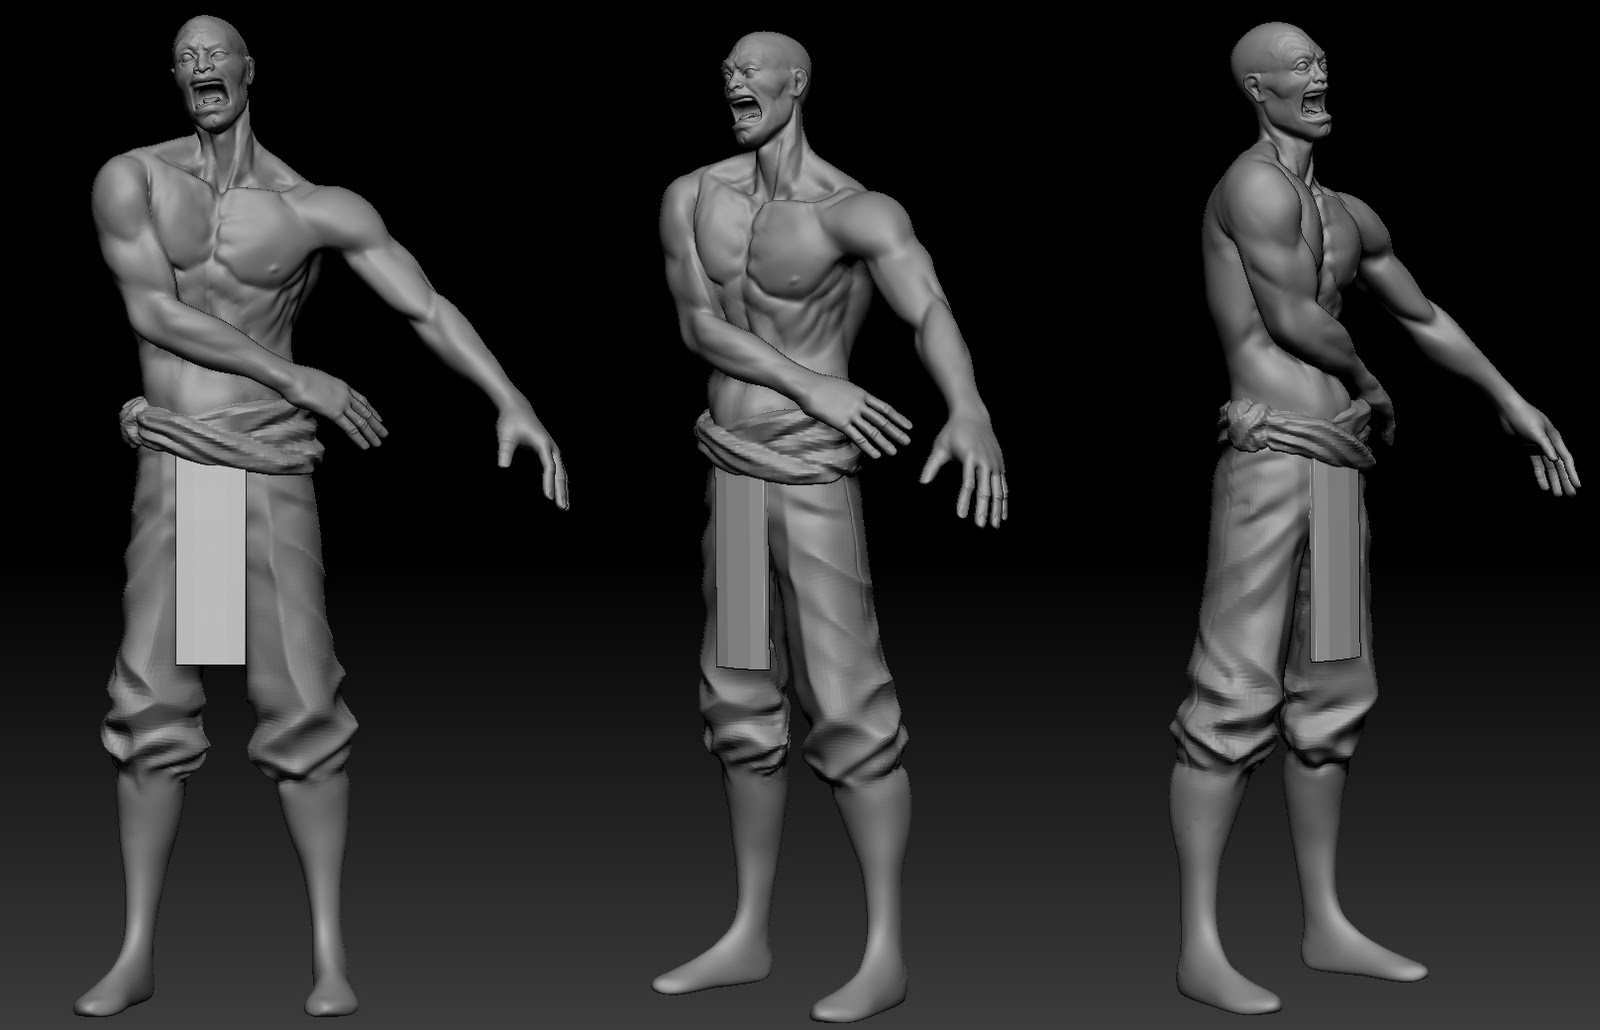The image size is (1600, 1030).
Task: Select the gray placeholder plank on left figure
Action: pyautogui.click(x=212, y=560)
